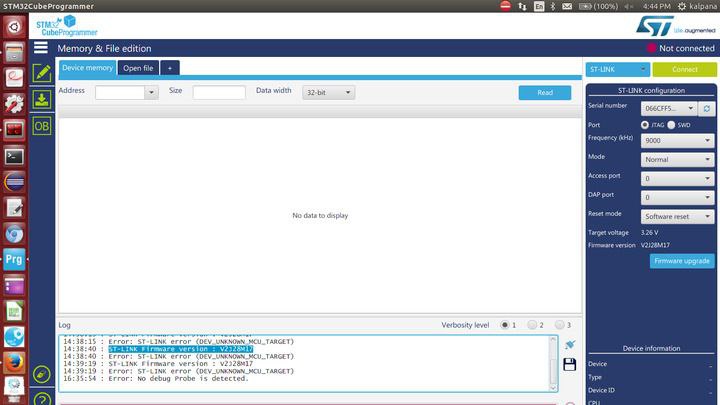Open Ubuntu dash search icon
Screen dimensions: 720x405
(x=14, y=27)
